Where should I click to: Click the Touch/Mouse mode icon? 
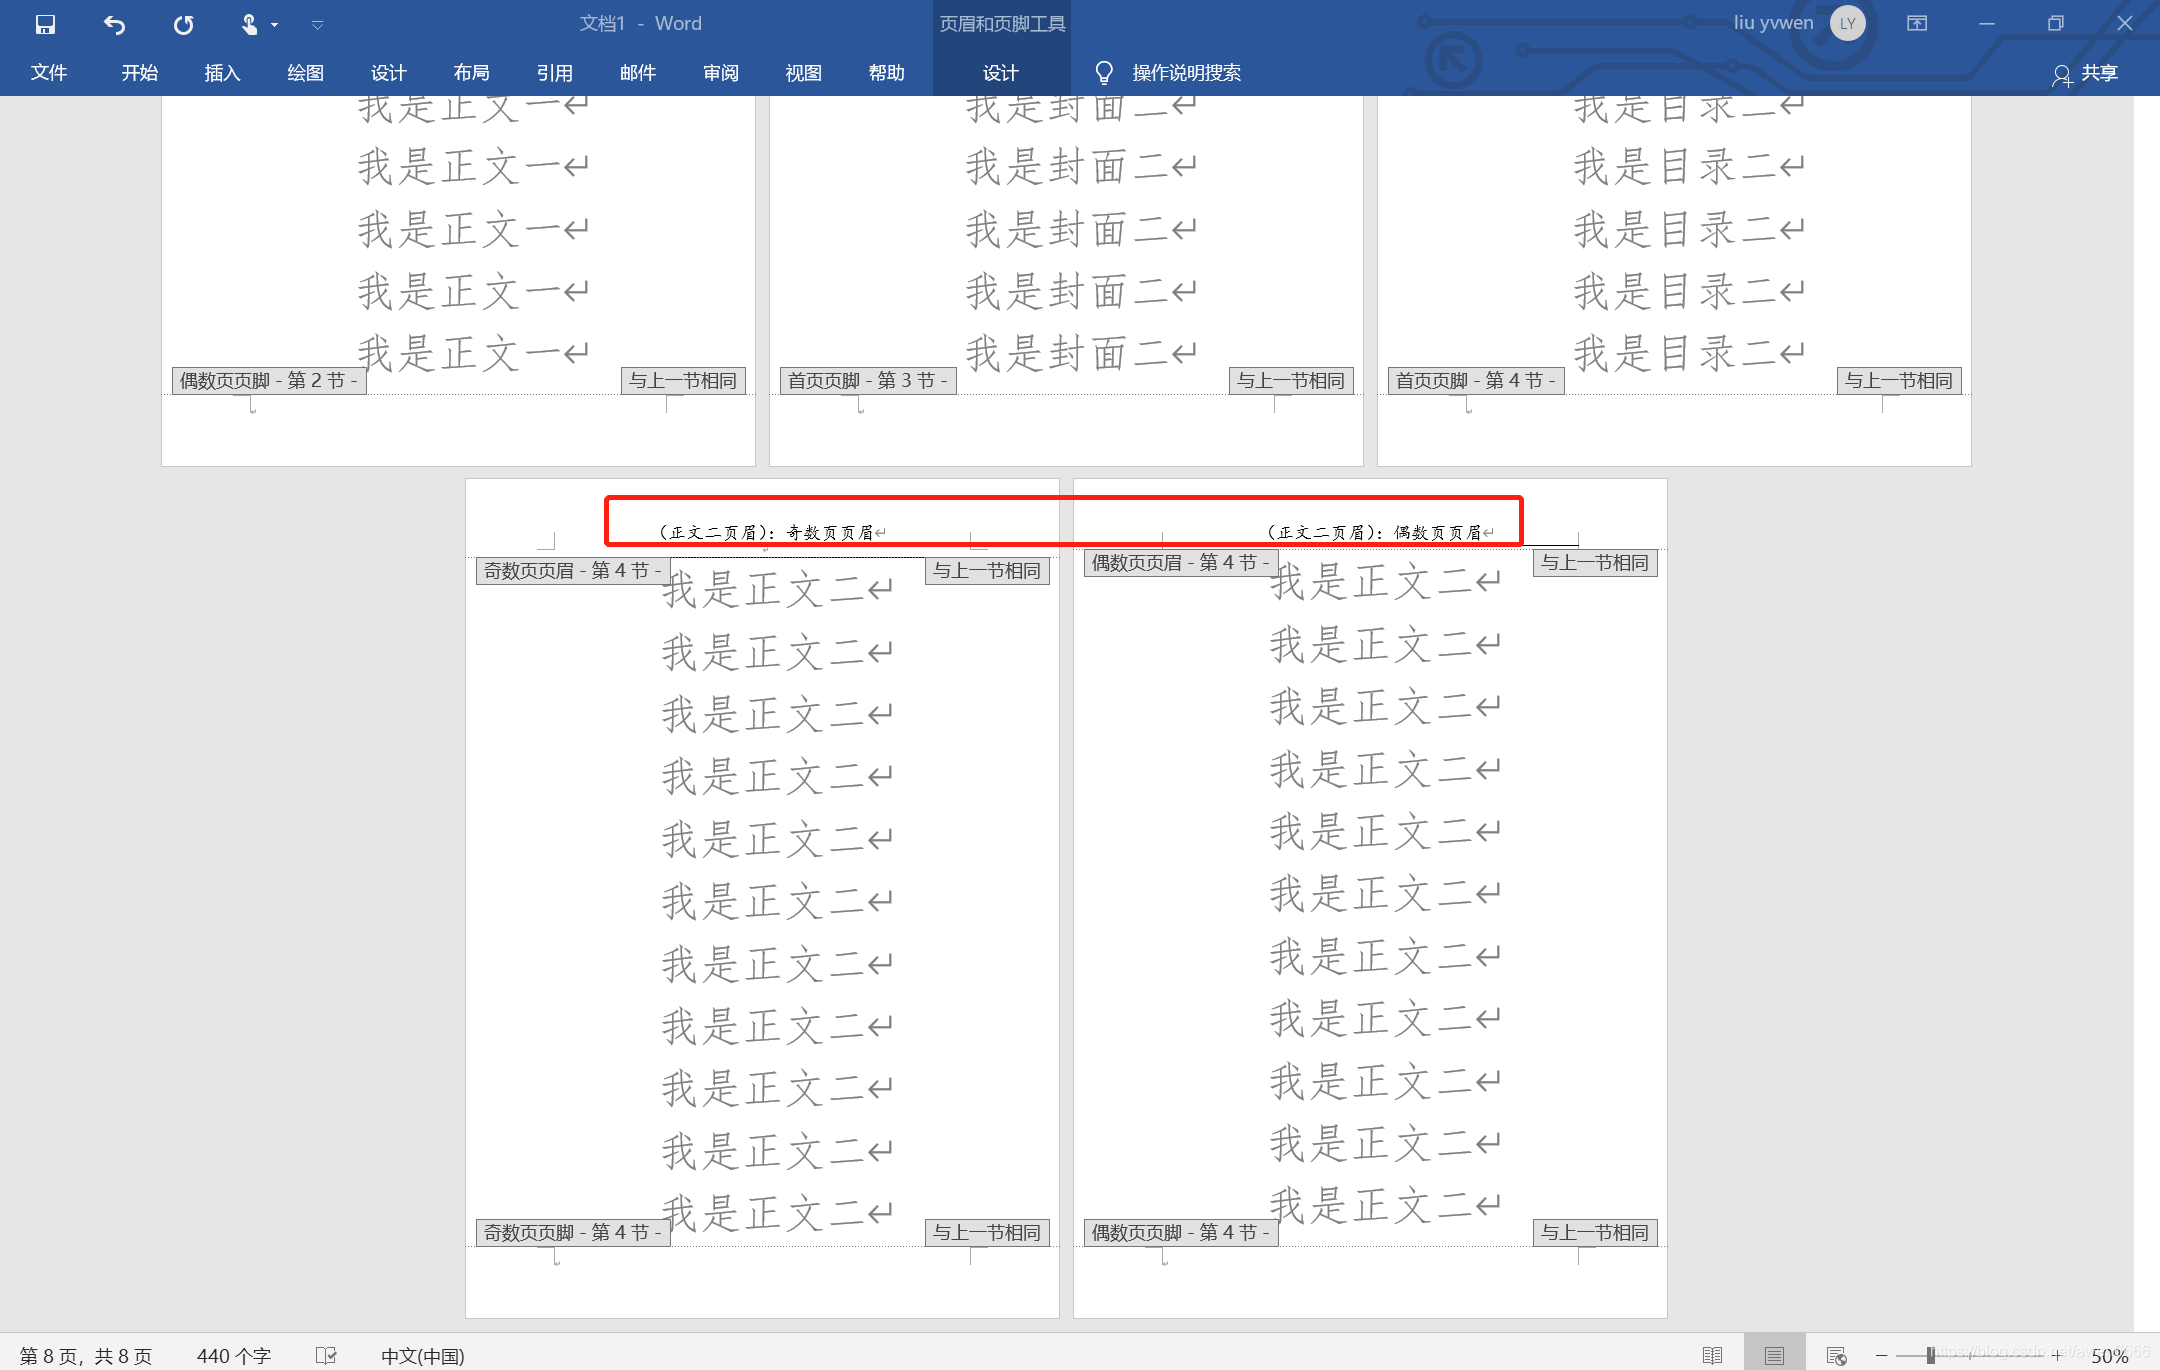(249, 24)
